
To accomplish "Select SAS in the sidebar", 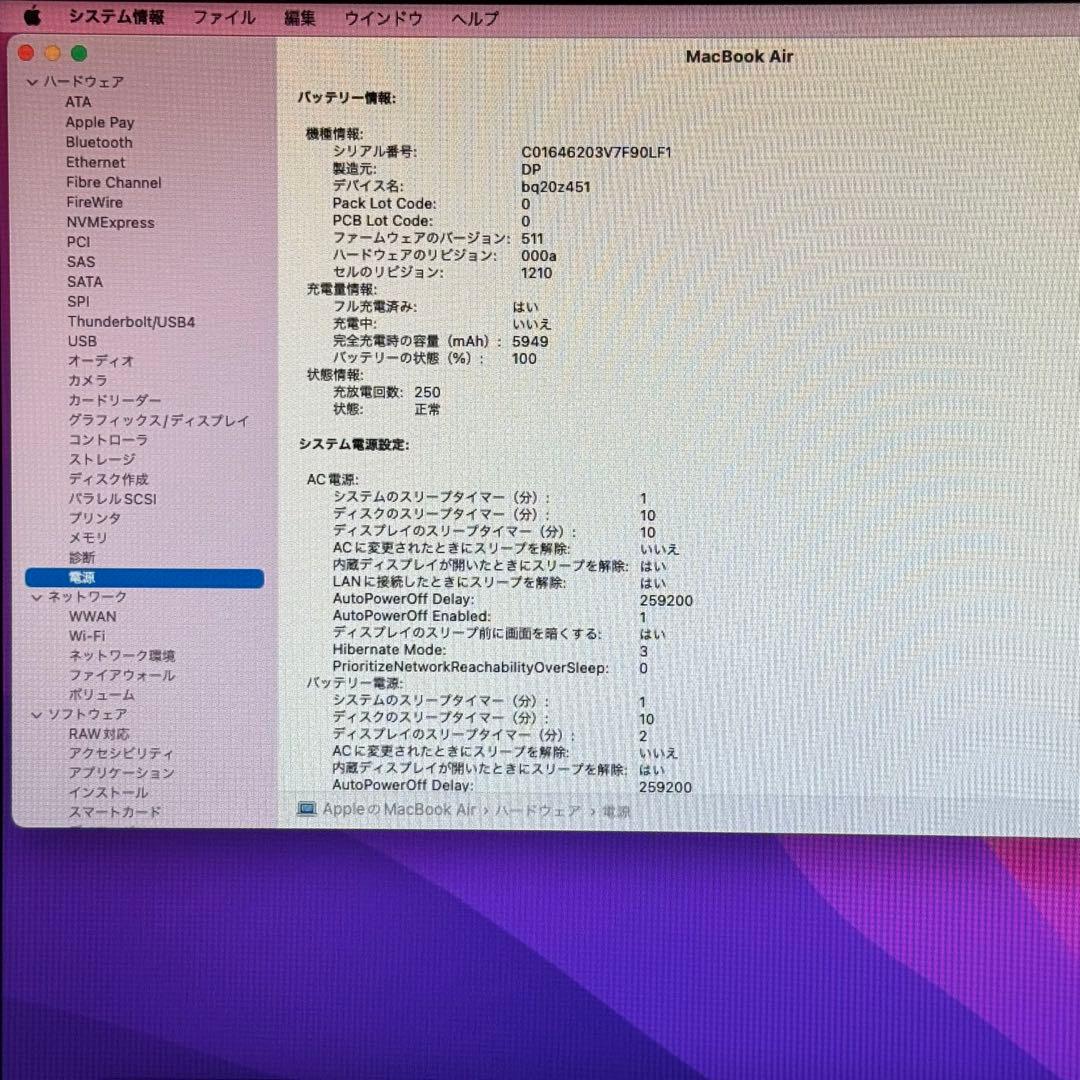I will tap(81, 262).
